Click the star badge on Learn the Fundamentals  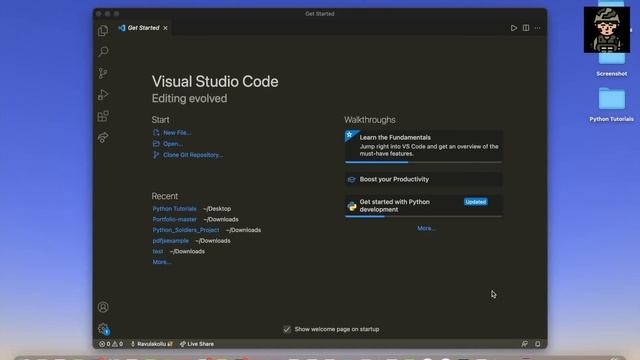tap(350, 134)
